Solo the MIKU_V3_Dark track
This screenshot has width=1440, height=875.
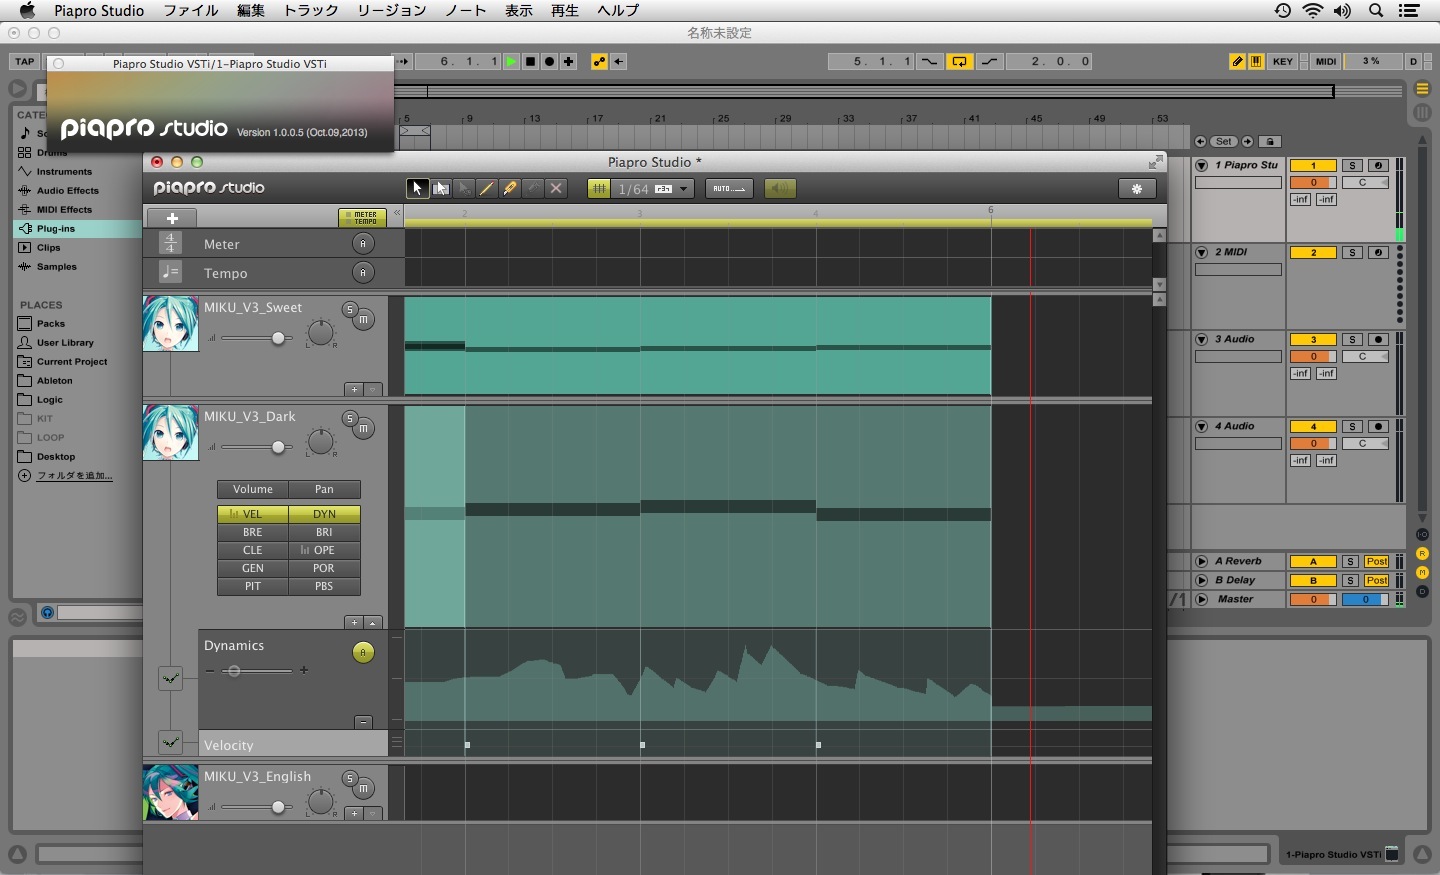click(x=349, y=418)
